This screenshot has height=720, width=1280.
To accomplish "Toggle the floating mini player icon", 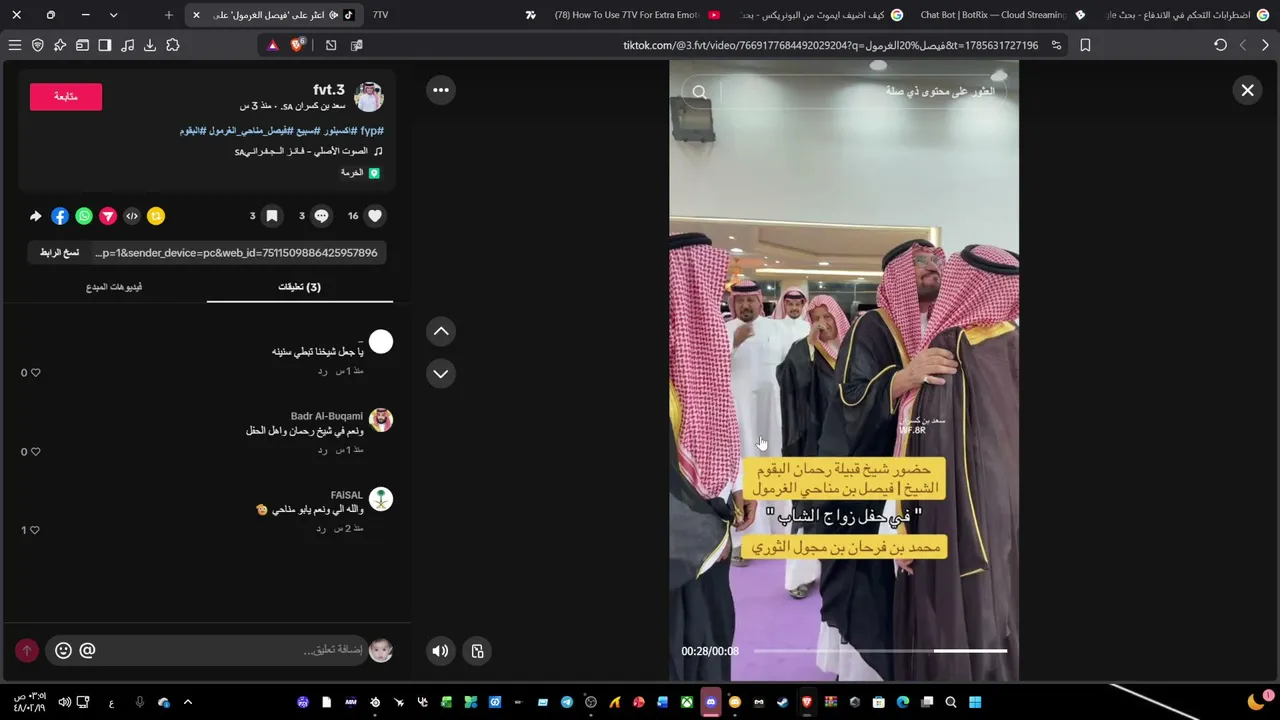I will point(478,651).
